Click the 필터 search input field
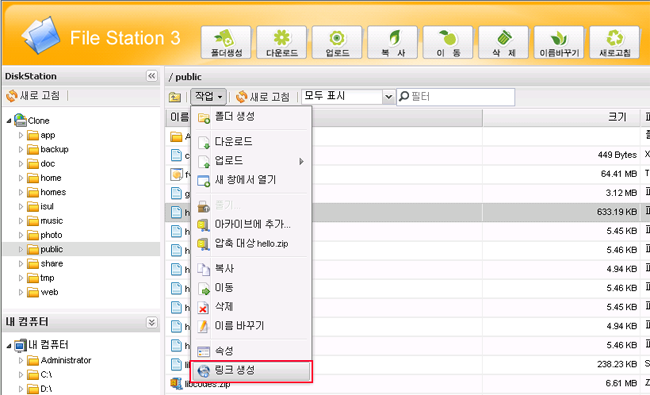 click(x=456, y=97)
